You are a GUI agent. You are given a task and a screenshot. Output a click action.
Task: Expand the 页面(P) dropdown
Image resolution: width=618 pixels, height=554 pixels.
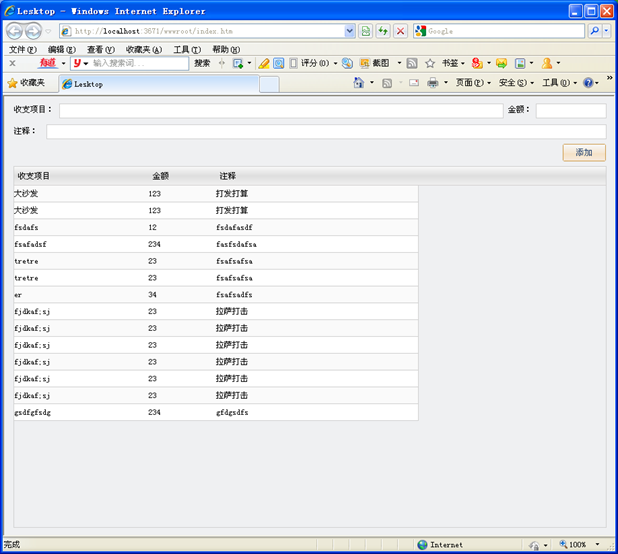tap(473, 83)
